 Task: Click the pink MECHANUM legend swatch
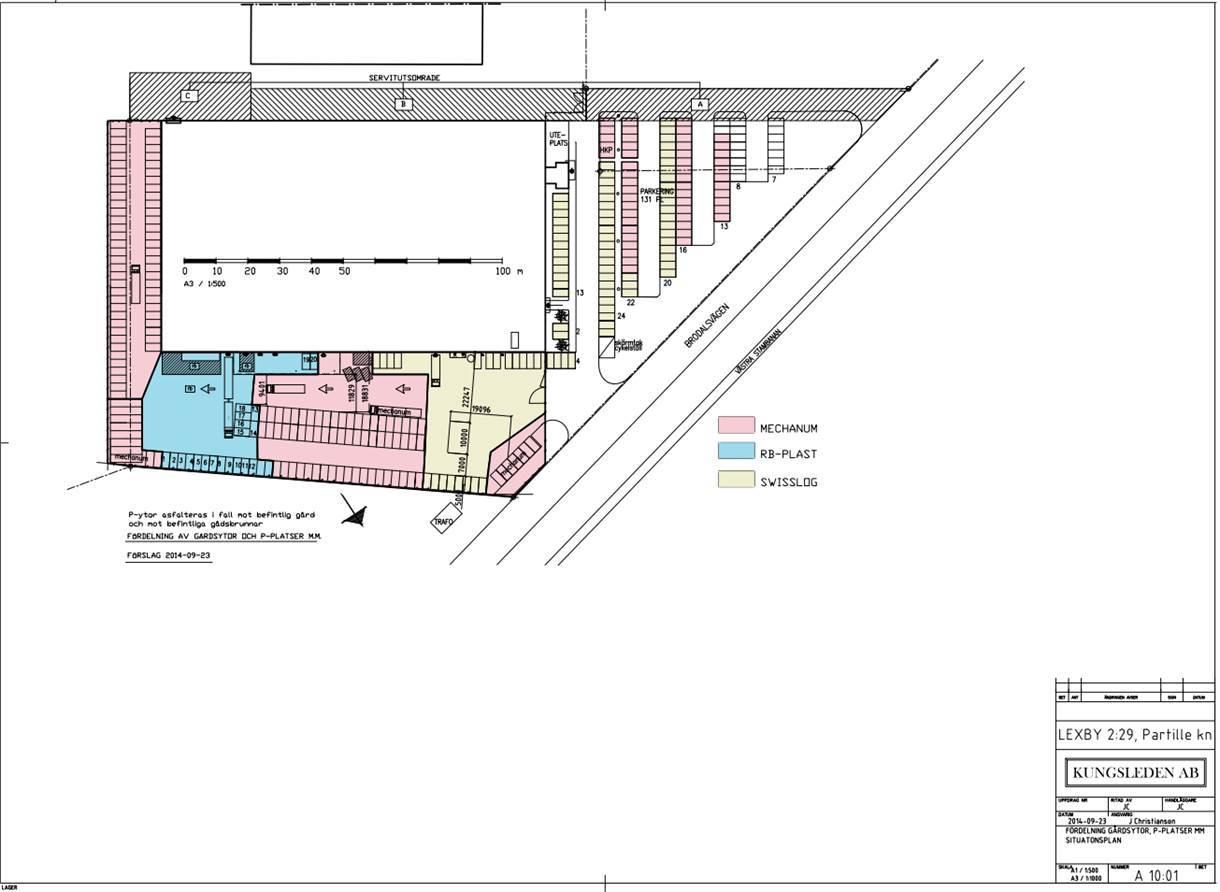coord(735,427)
